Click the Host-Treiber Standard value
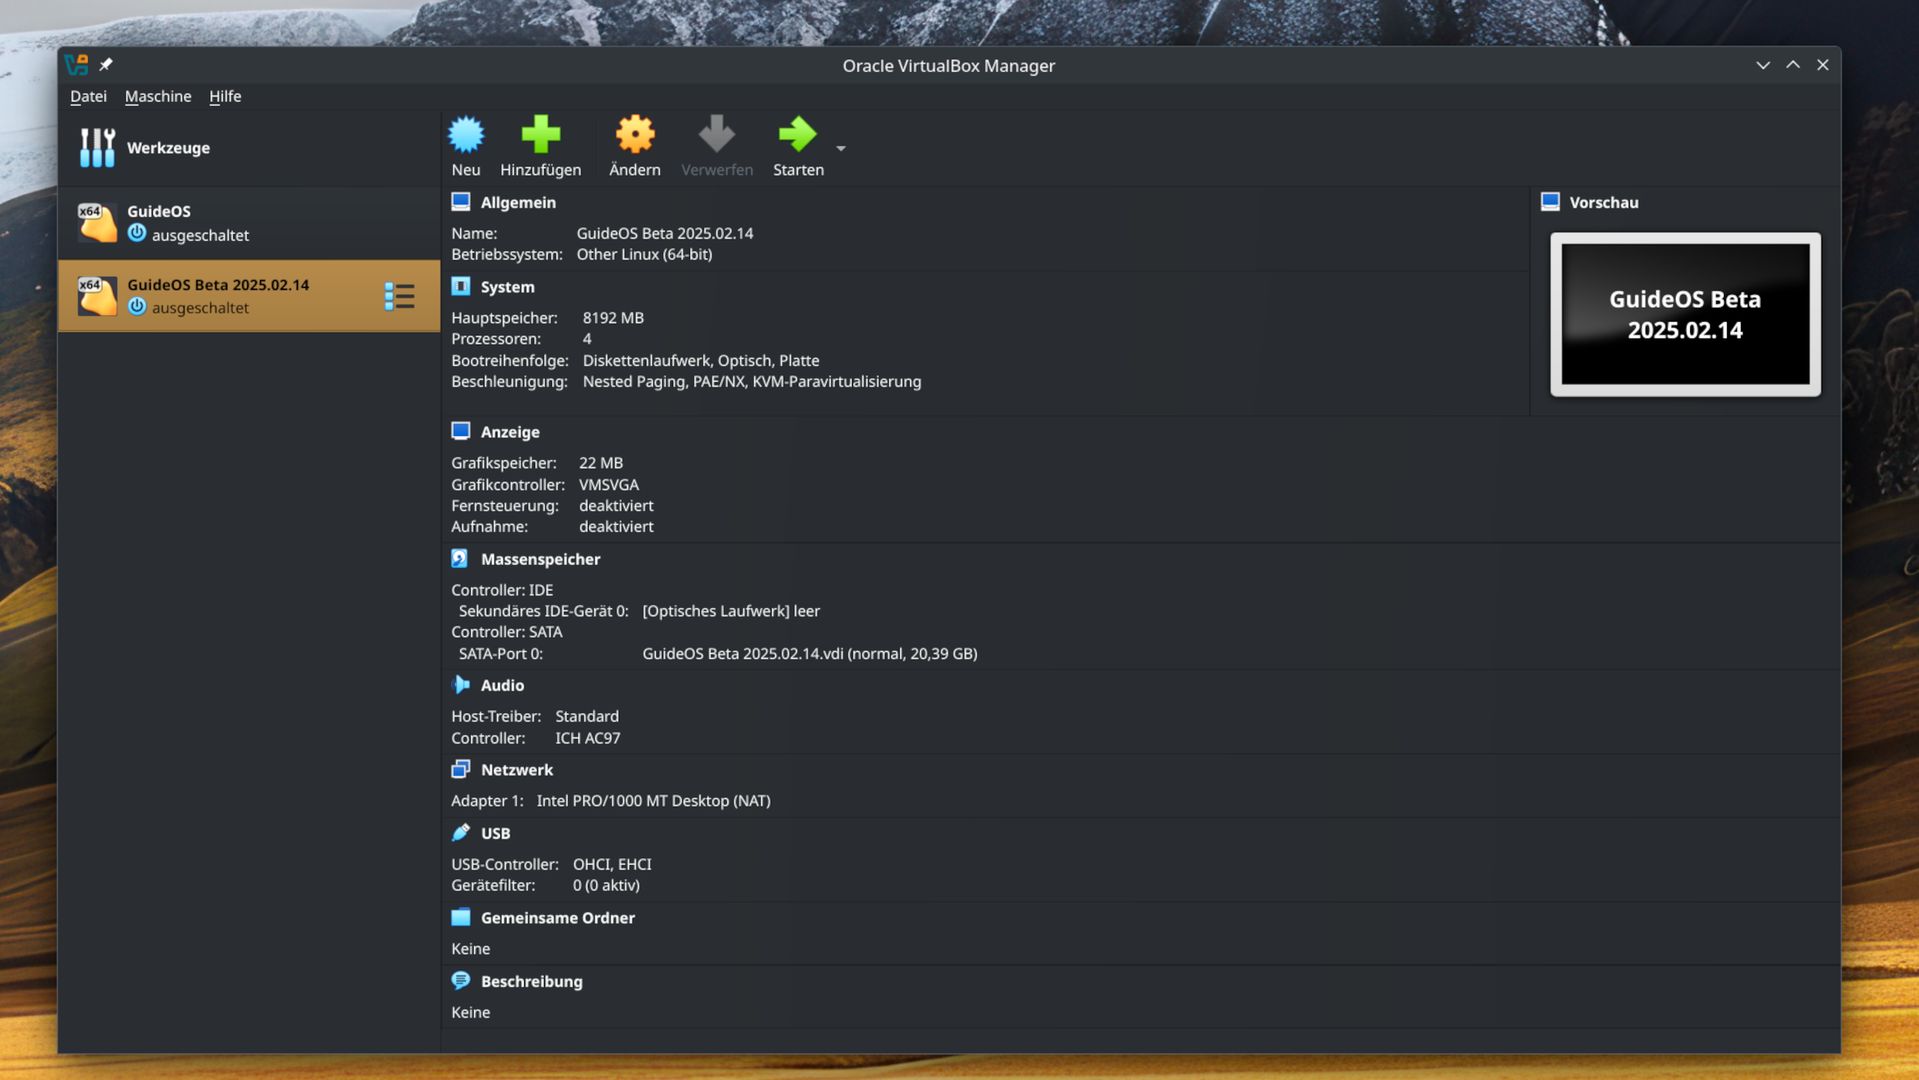Screen dimensions: 1919x1080 587,716
